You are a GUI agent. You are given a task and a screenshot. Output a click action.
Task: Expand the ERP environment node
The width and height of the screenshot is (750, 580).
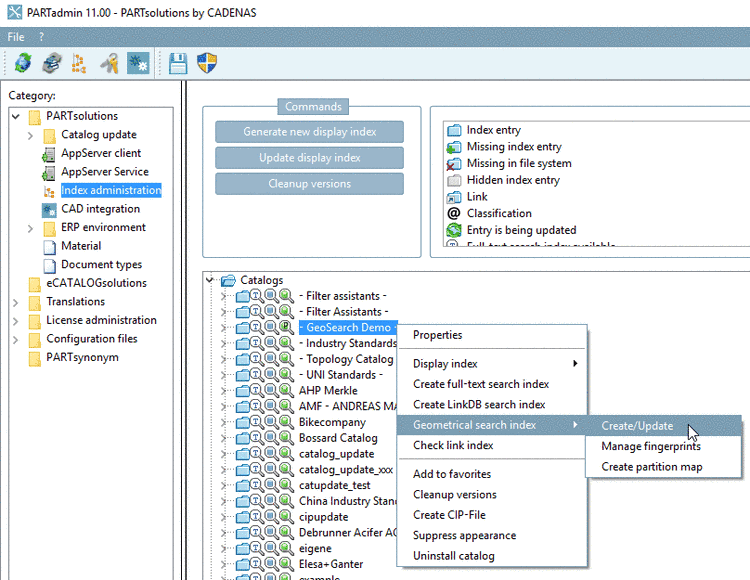pos(31,228)
